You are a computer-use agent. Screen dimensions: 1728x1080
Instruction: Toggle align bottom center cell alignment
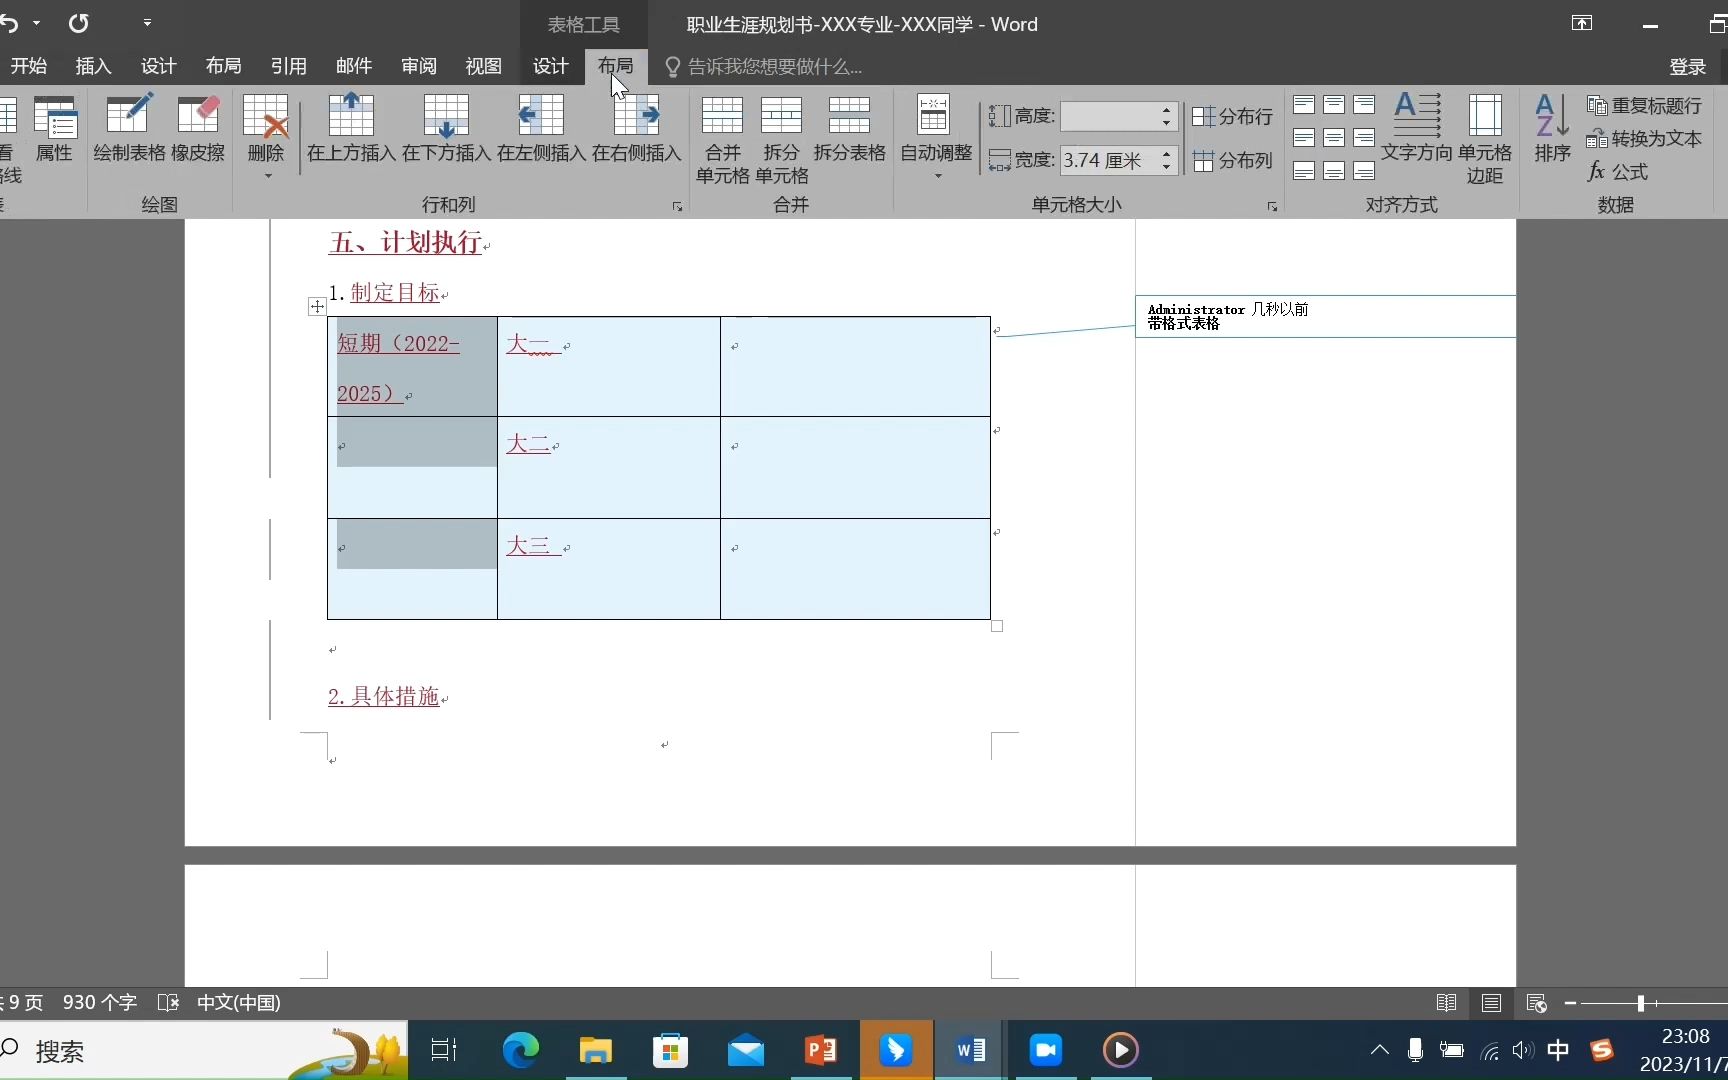tap(1334, 171)
